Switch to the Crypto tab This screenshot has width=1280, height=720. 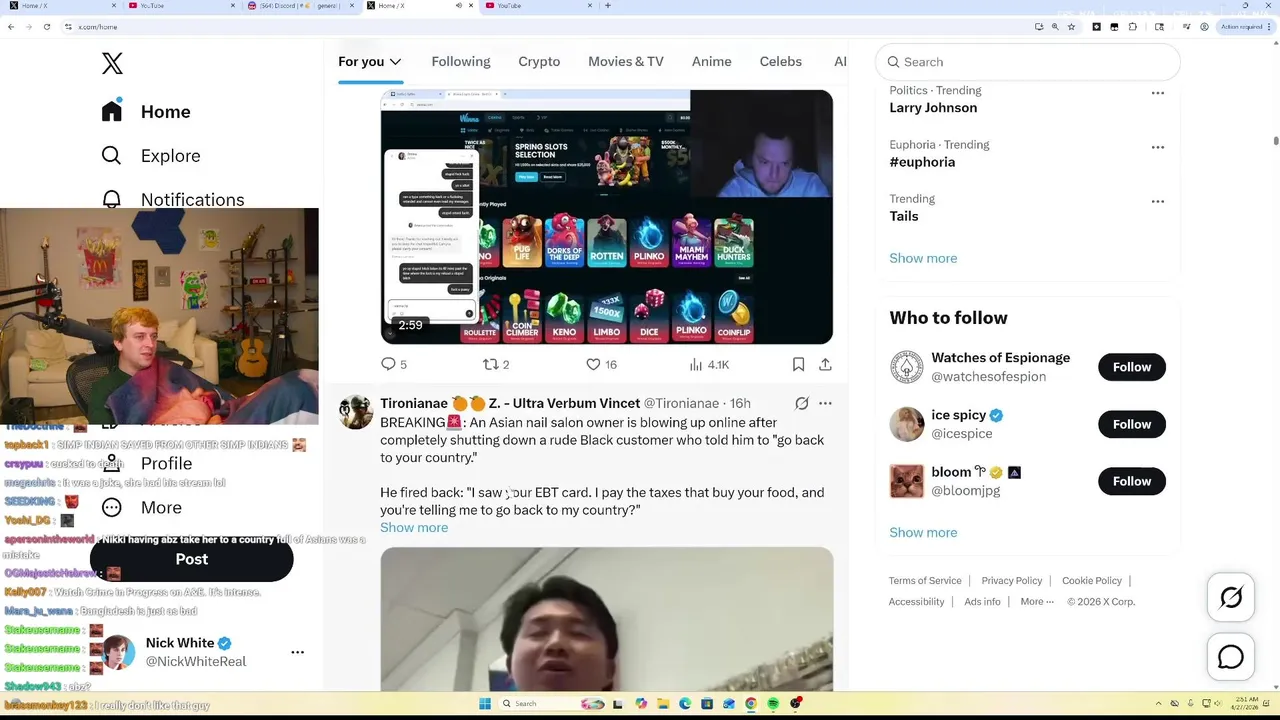pos(539,62)
